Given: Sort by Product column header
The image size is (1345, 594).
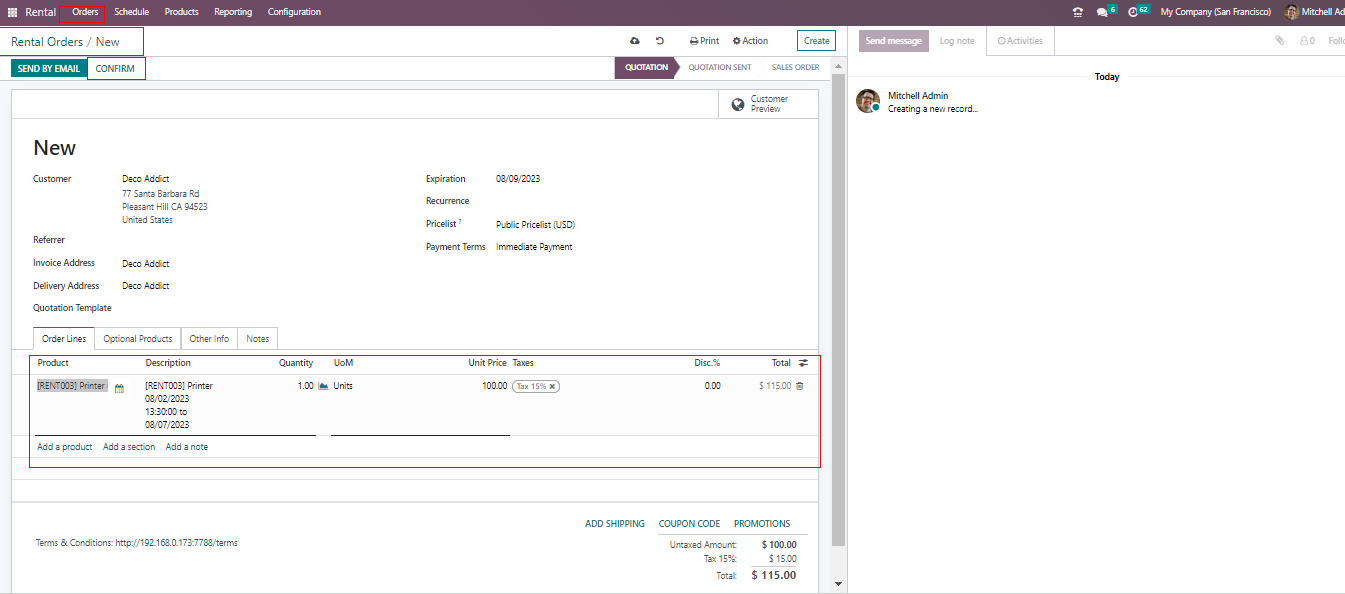Looking at the screenshot, I should point(53,363).
